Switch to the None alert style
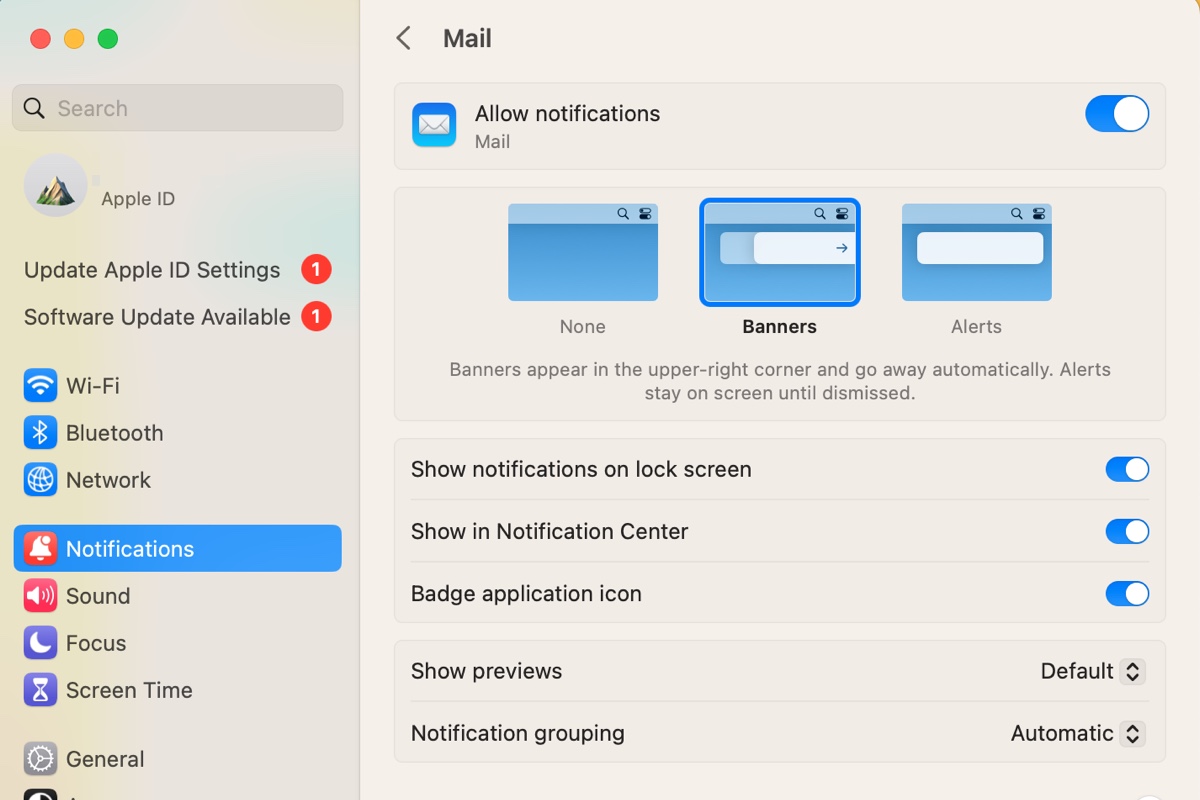This screenshot has width=1200, height=800. coord(583,252)
